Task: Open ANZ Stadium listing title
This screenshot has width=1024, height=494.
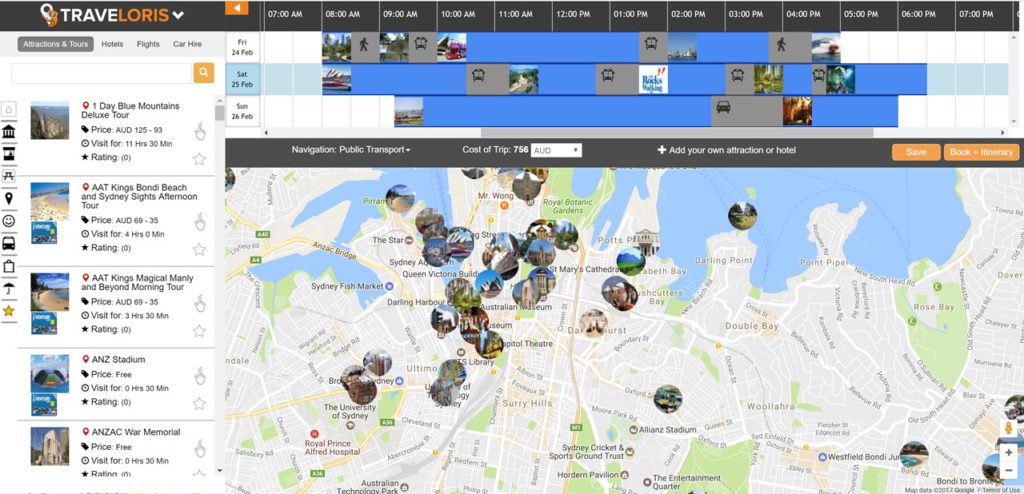Action: tap(118, 359)
